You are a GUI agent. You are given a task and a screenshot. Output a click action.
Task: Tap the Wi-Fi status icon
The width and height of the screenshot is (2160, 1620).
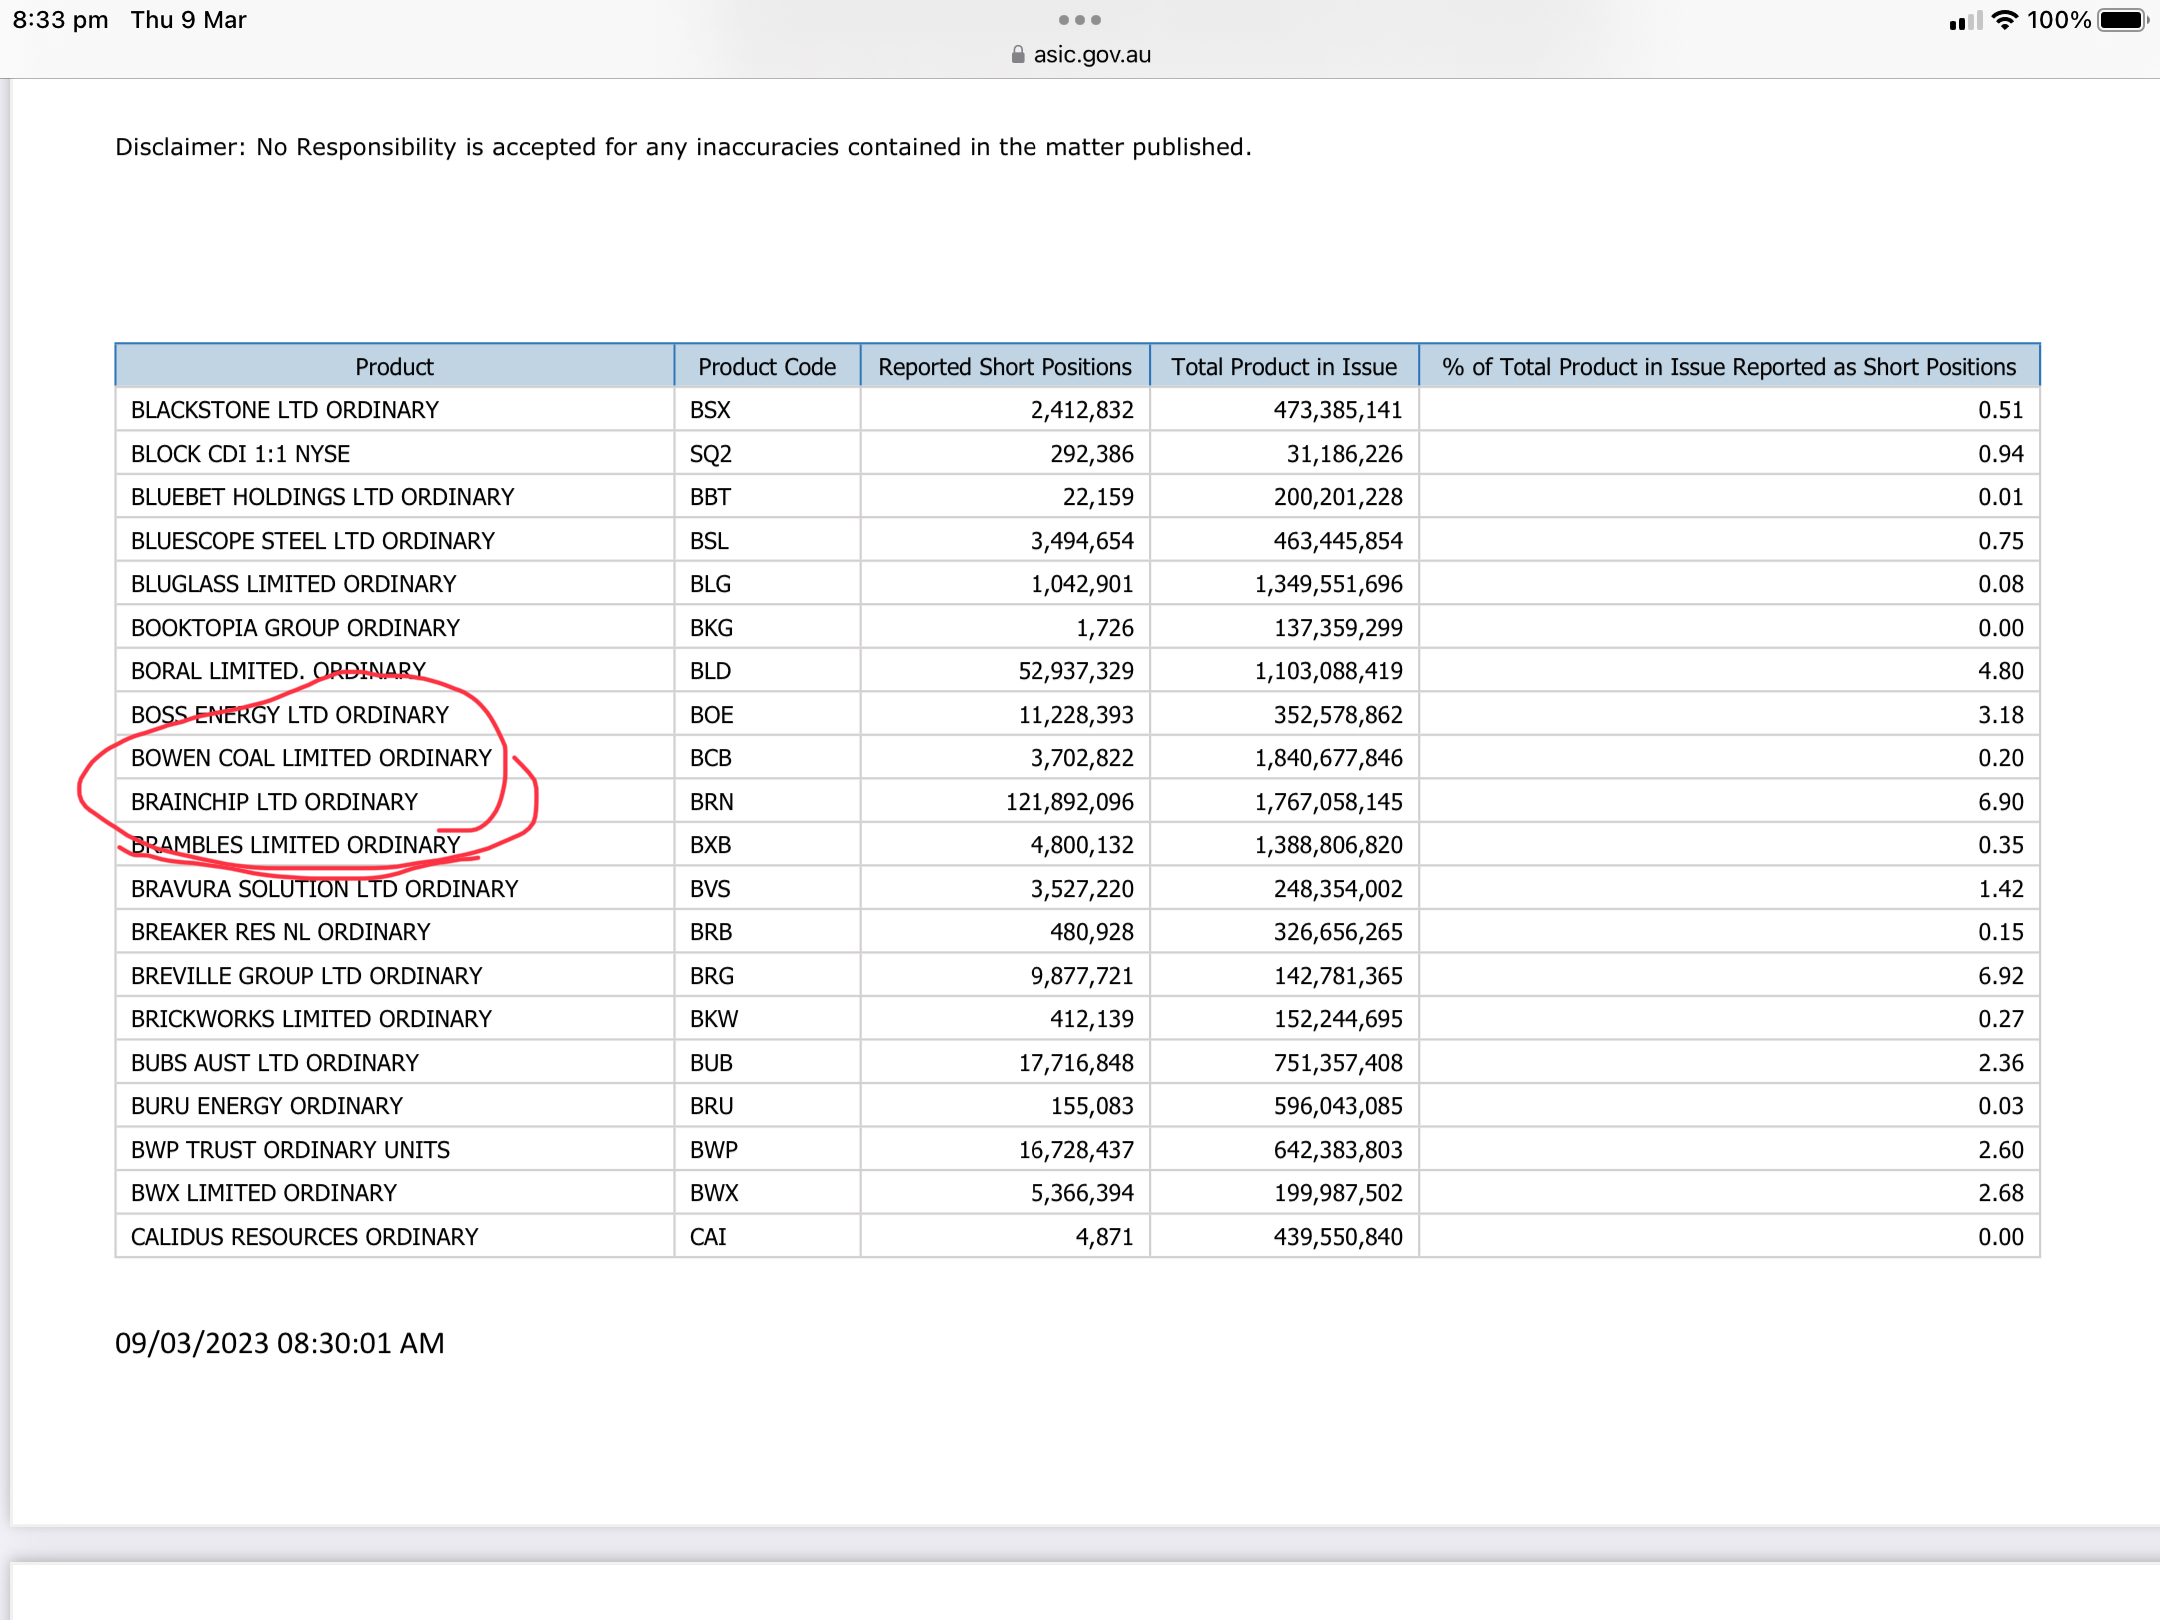2004,20
